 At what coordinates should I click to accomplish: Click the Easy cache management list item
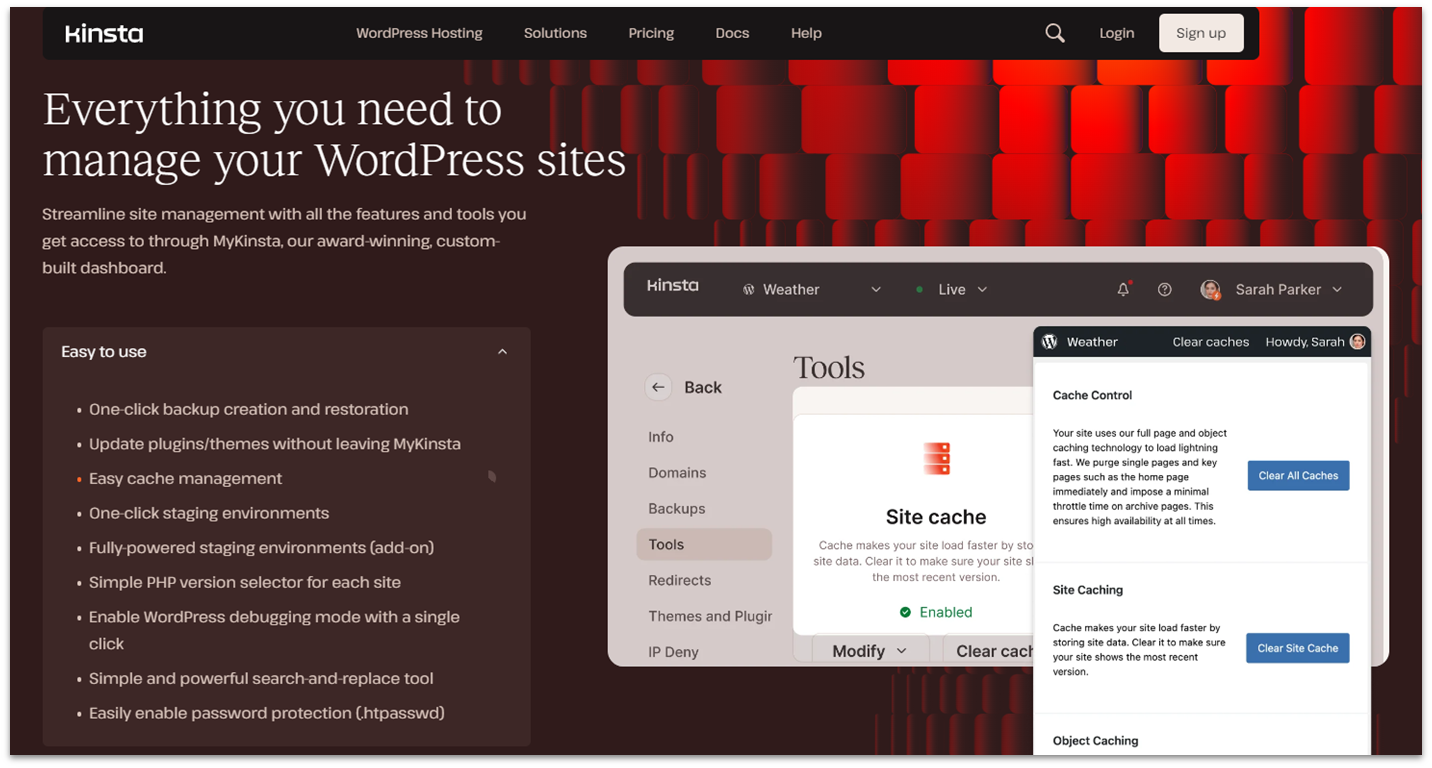click(x=185, y=479)
